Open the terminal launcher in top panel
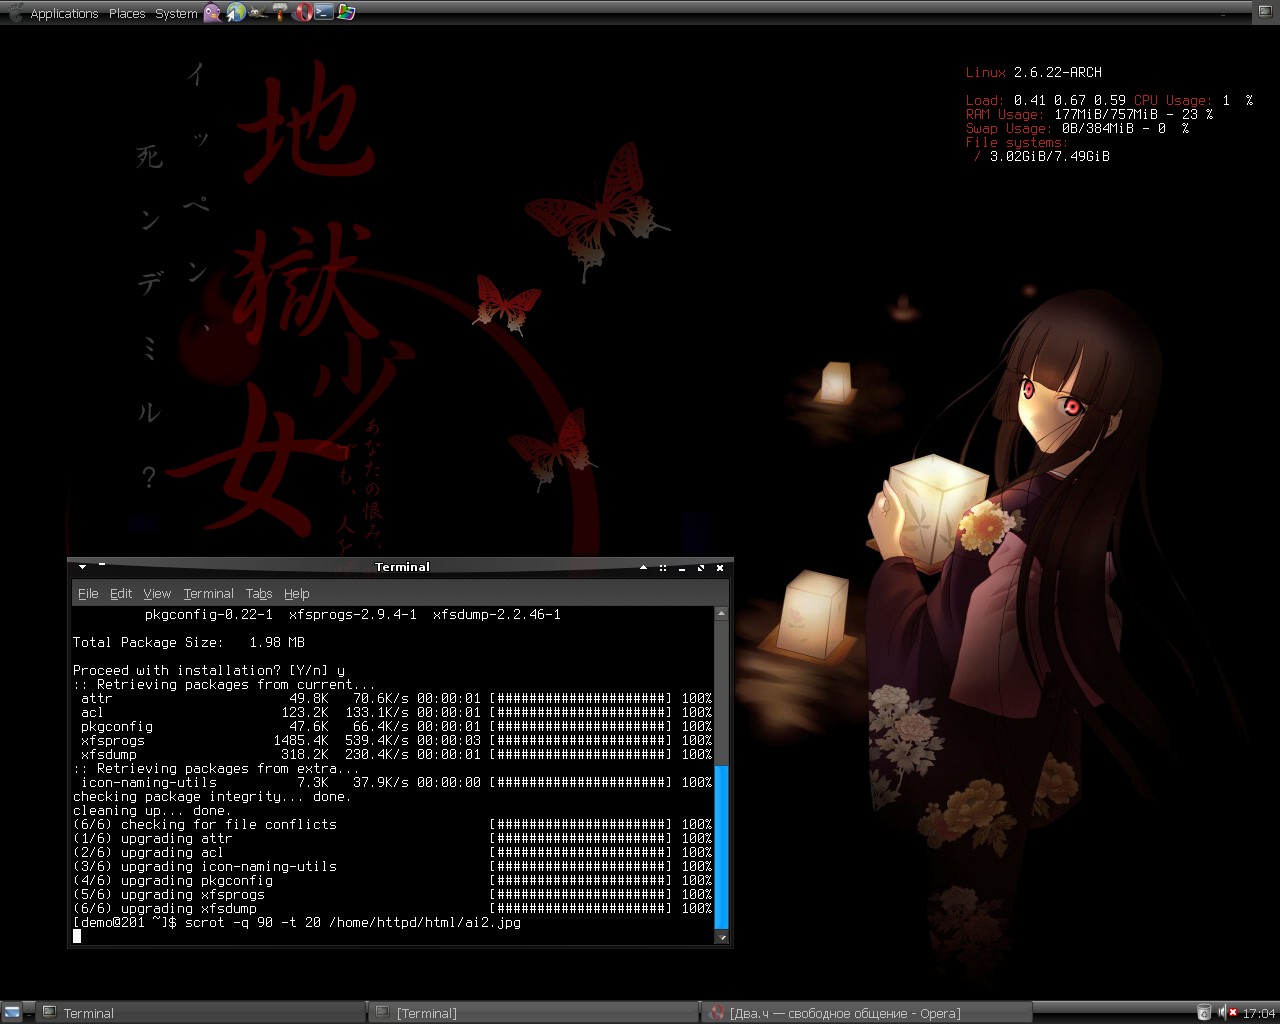This screenshot has height=1024, width=1280. coord(324,13)
